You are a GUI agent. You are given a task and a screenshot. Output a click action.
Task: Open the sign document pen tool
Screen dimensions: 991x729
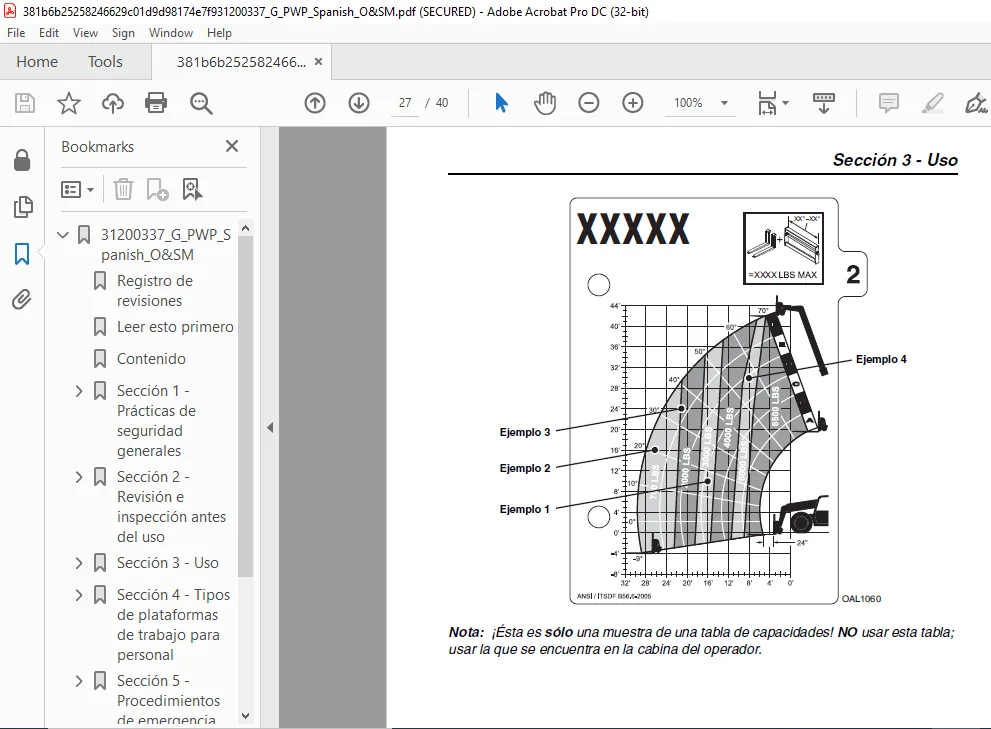coord(976,102)
